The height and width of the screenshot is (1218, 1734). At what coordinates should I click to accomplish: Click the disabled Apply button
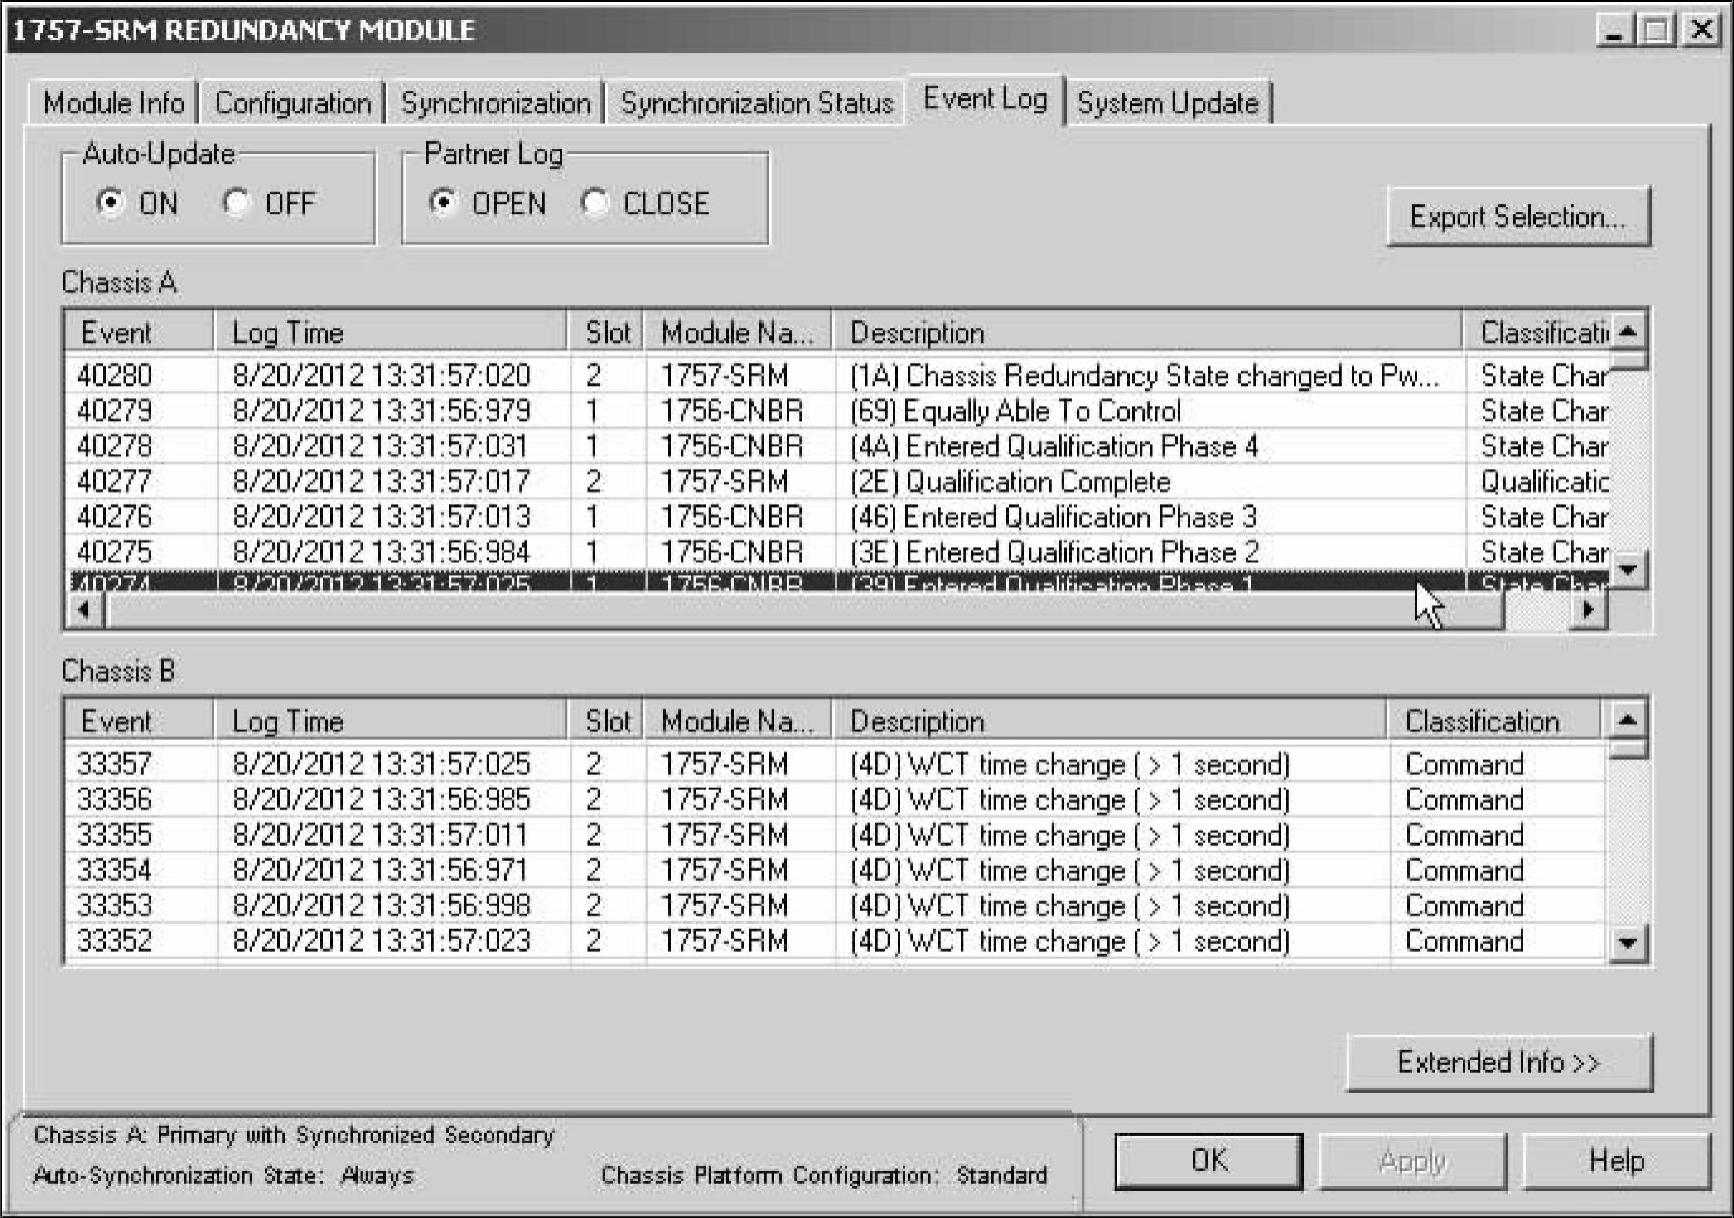(1412, 1161)
